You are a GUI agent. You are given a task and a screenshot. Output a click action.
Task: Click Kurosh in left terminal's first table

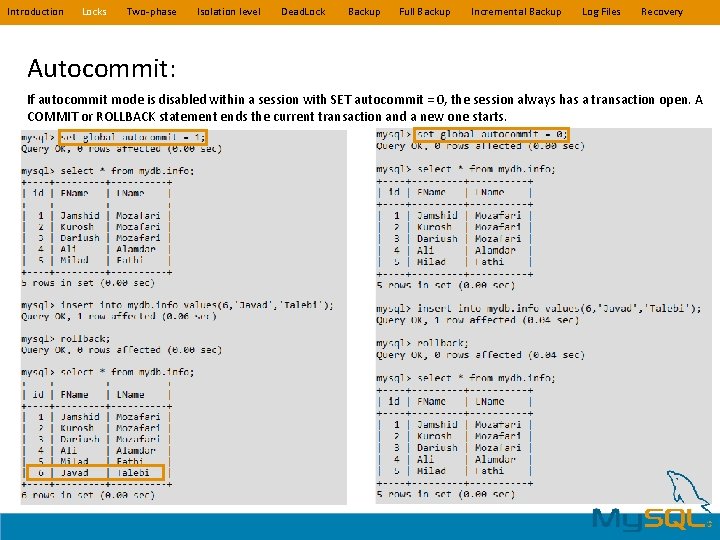(77, 227)
